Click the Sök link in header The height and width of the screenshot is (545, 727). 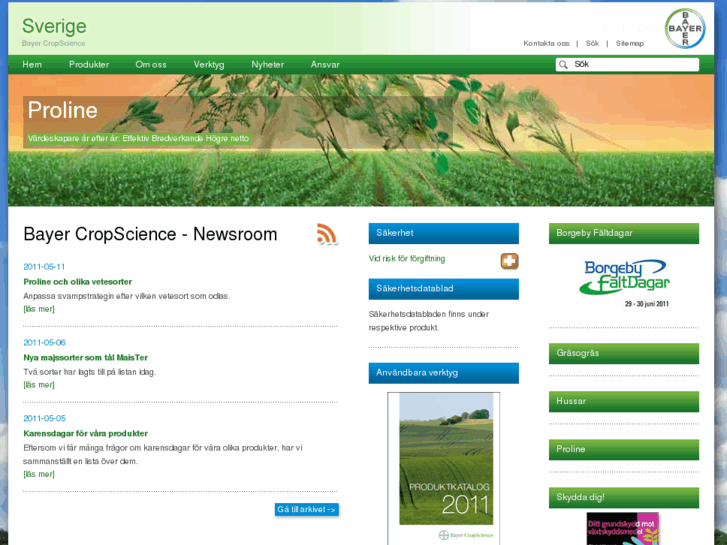pos(592,43)
